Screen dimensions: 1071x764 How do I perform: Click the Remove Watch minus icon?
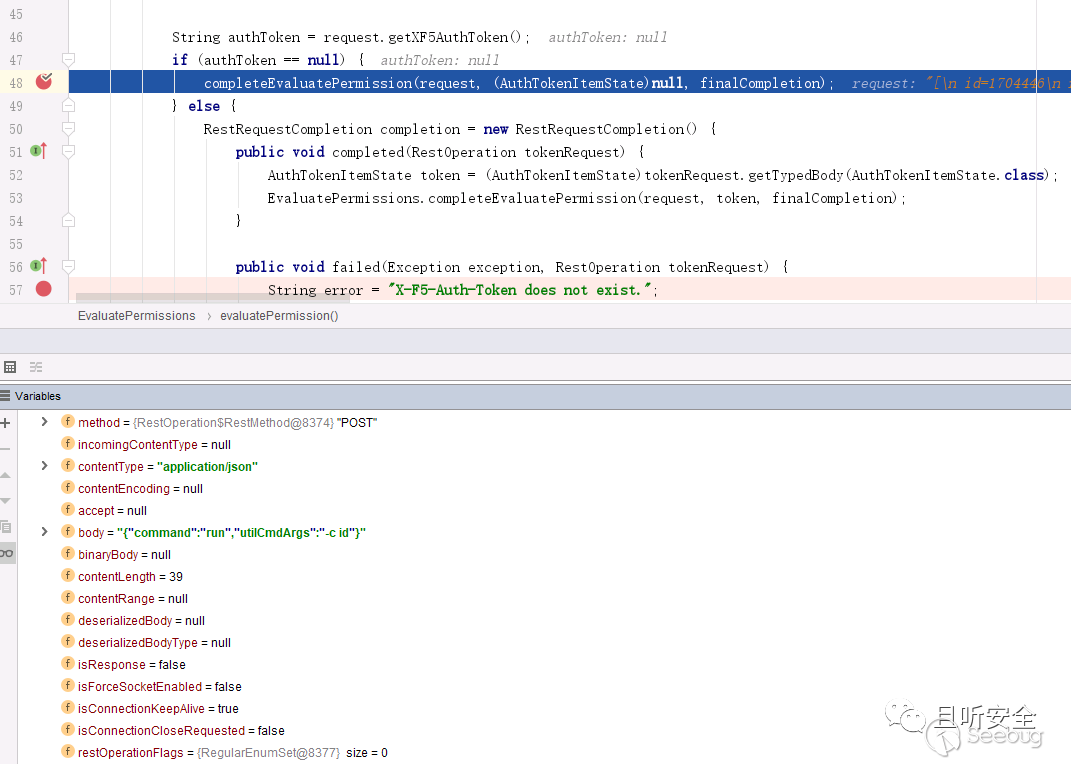pos(6,449)
